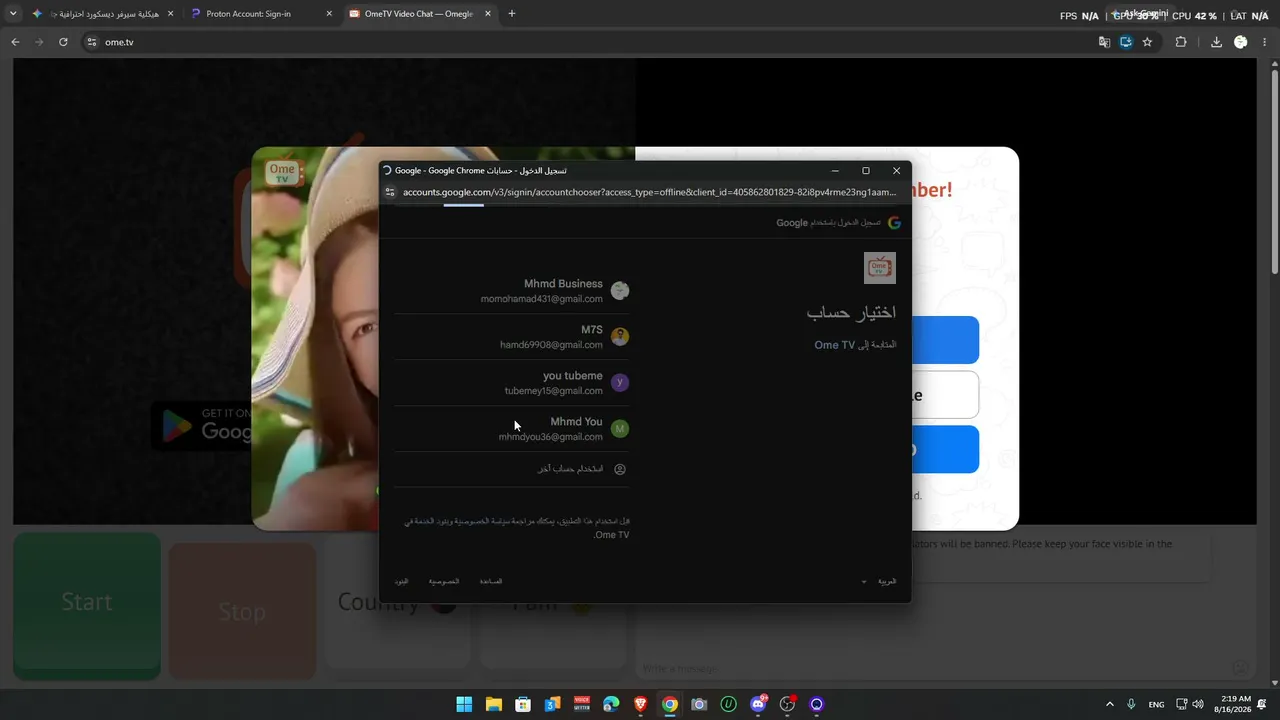The height and width of the screenshot is (720, 1280).
Task: Click the Mhmd Business profile avatar
Action: (620, 291)
